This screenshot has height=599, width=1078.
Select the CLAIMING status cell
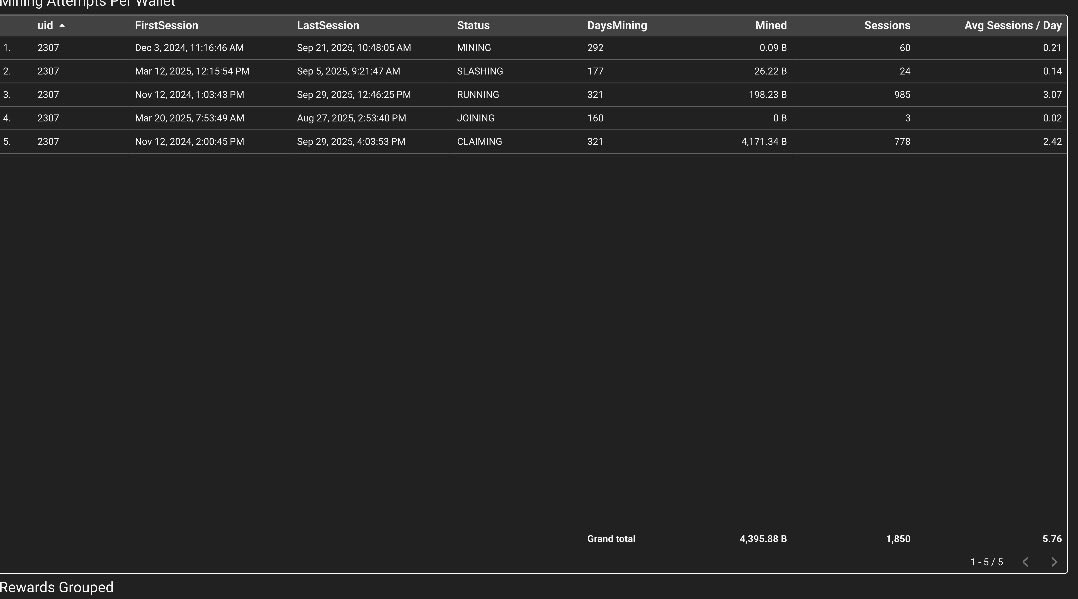479,142
